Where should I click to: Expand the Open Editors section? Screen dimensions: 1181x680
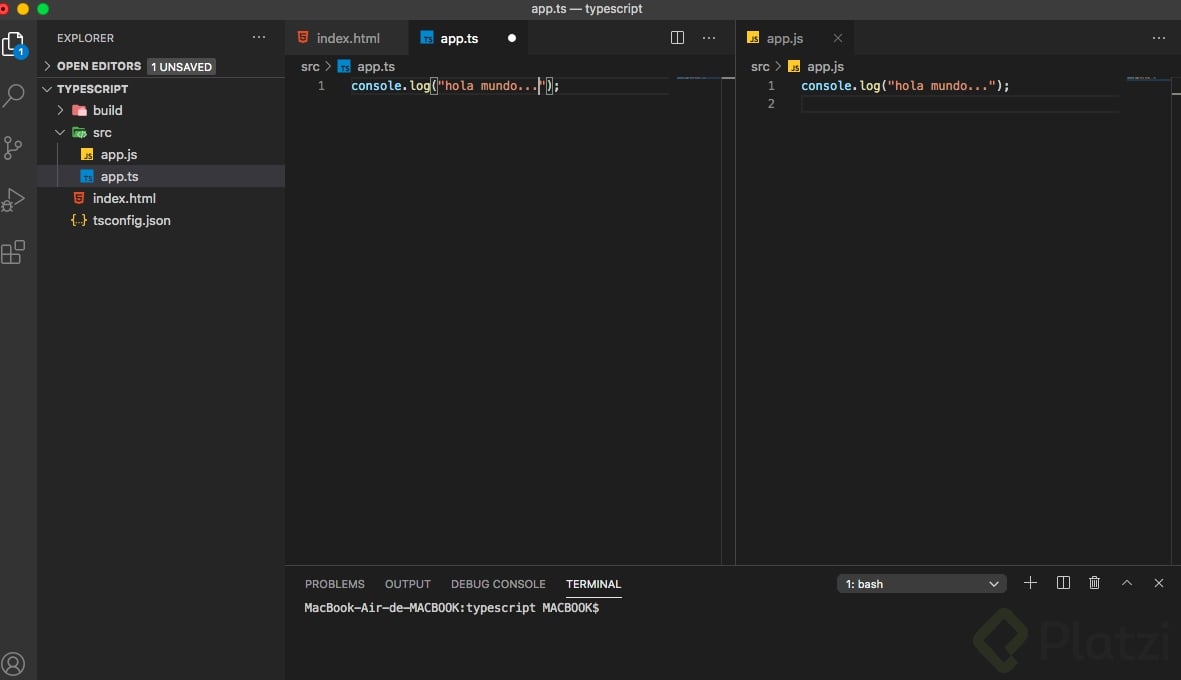pyautogui.click(x=98, y=66)
